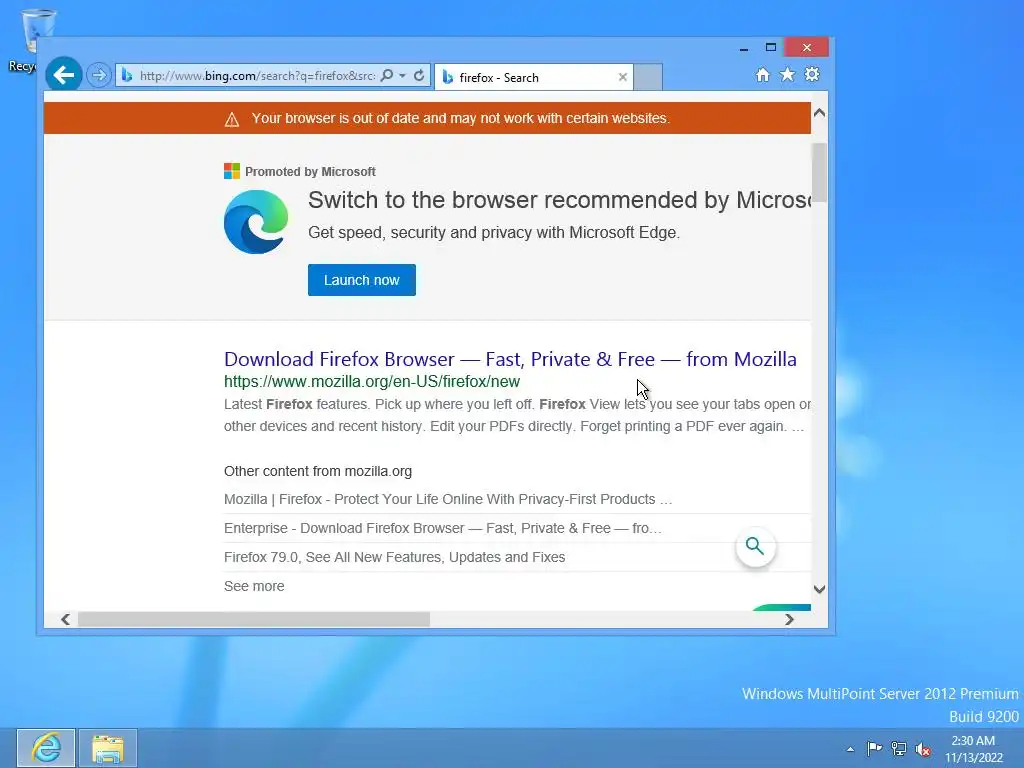Click the horizontal scrollbar right arrow
This screenshot has height=768, width=1024.
790,619
